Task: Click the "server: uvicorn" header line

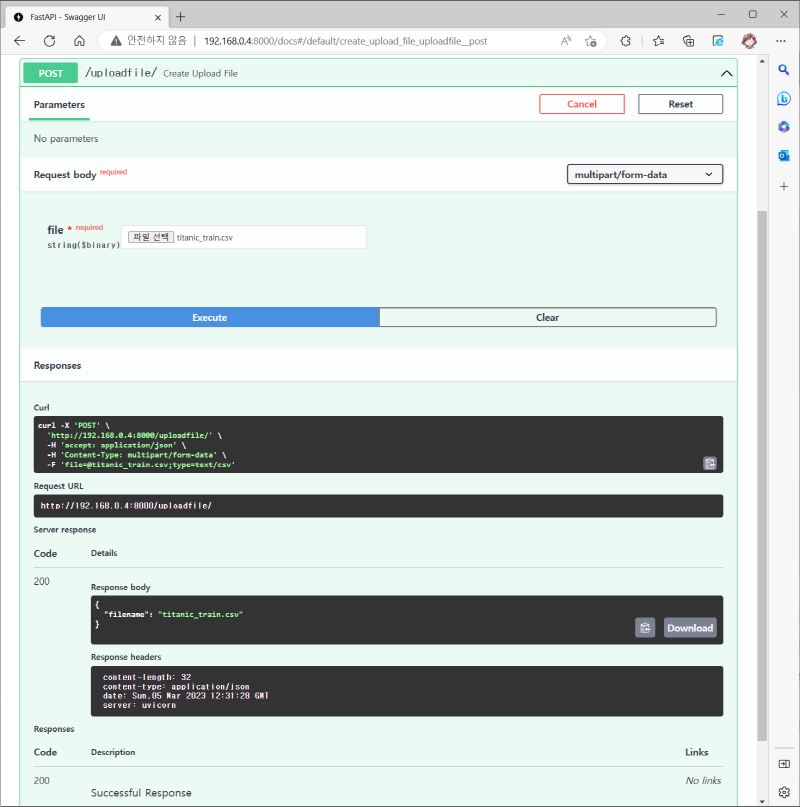Action: pyautogui.click(x=139, y=705)
